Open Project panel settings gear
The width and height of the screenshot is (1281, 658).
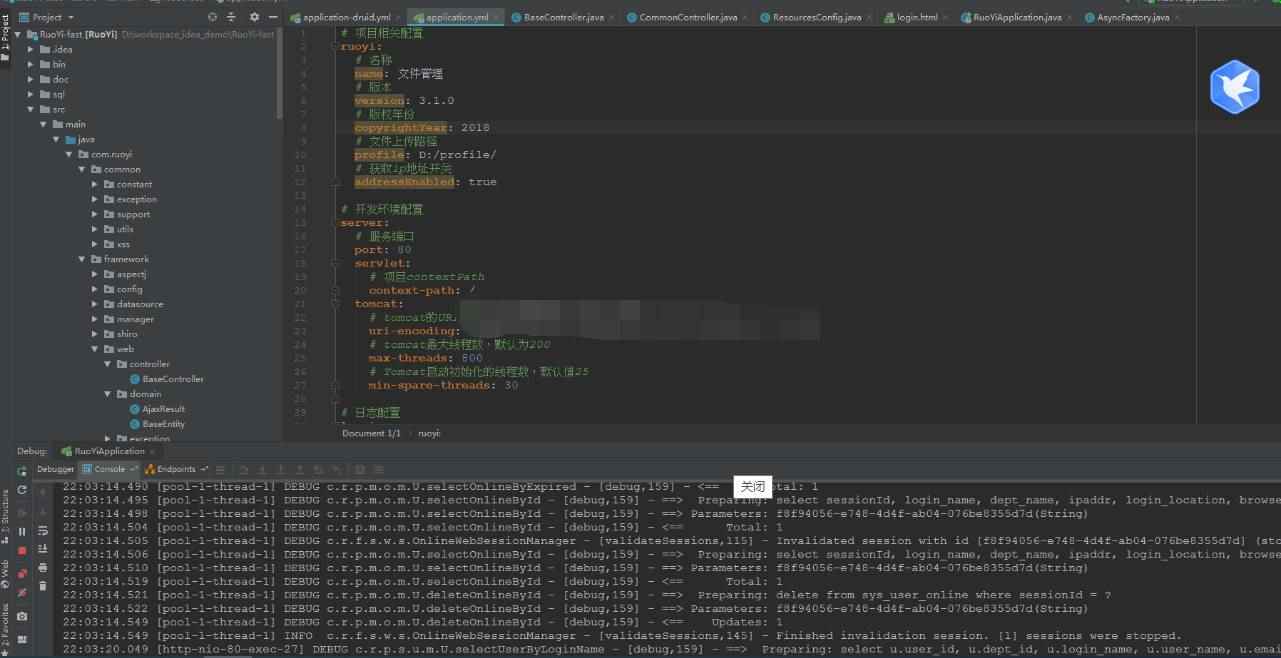253,17
